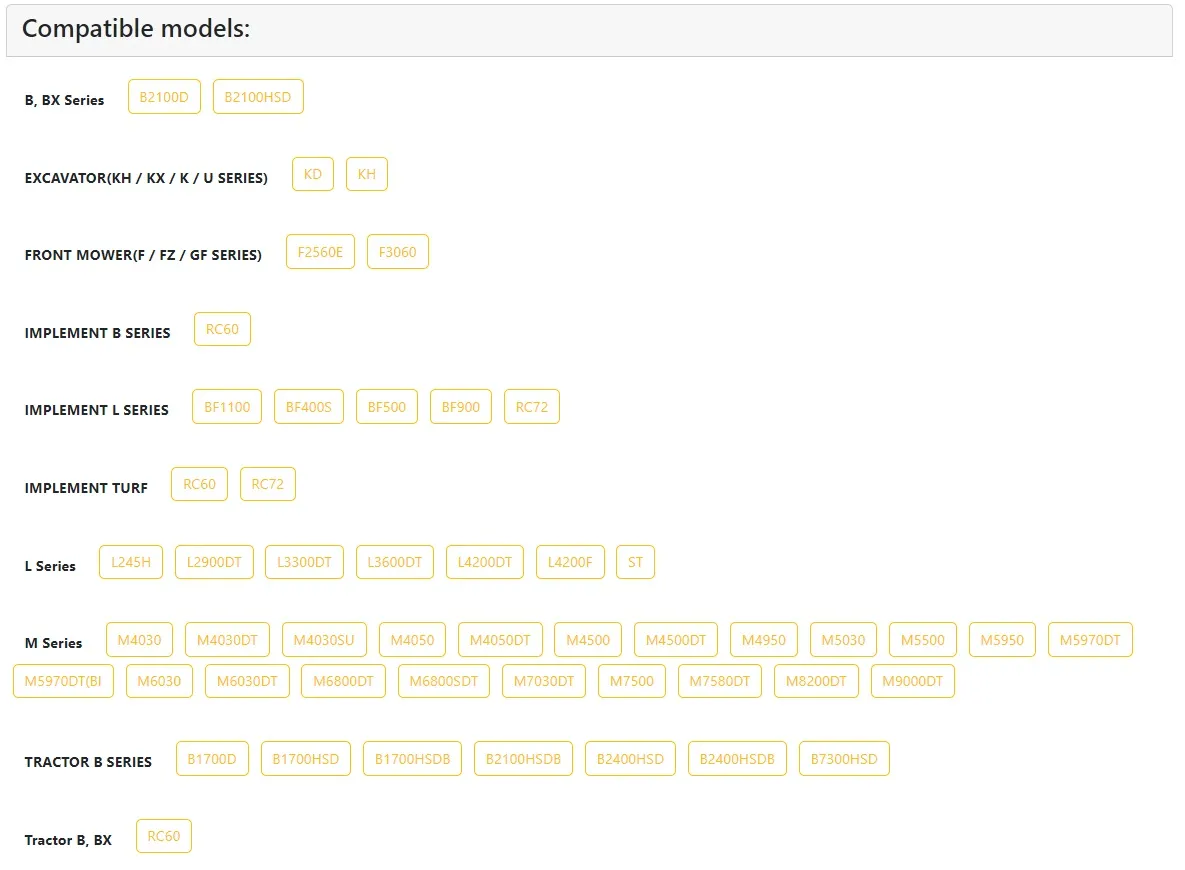Click the M Series label

pos(53,643)
